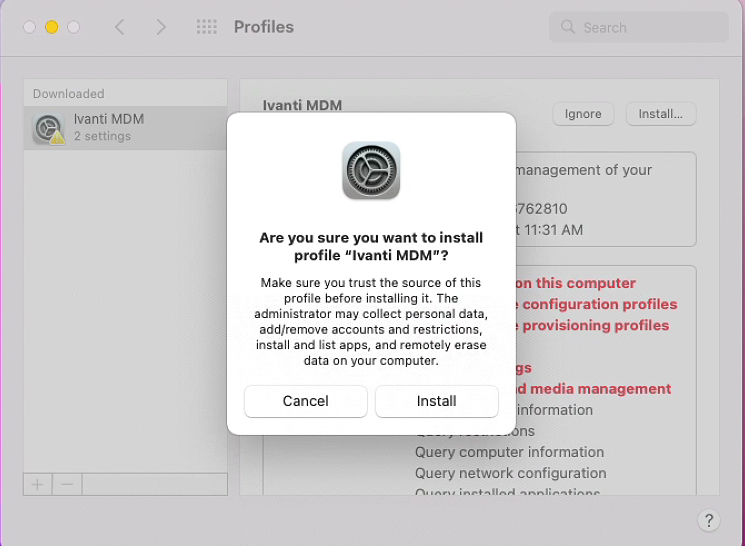Click the "management of your" description text
Image resolution: width=745 pixels, height=546 pixels.
[x=584, y=170]
